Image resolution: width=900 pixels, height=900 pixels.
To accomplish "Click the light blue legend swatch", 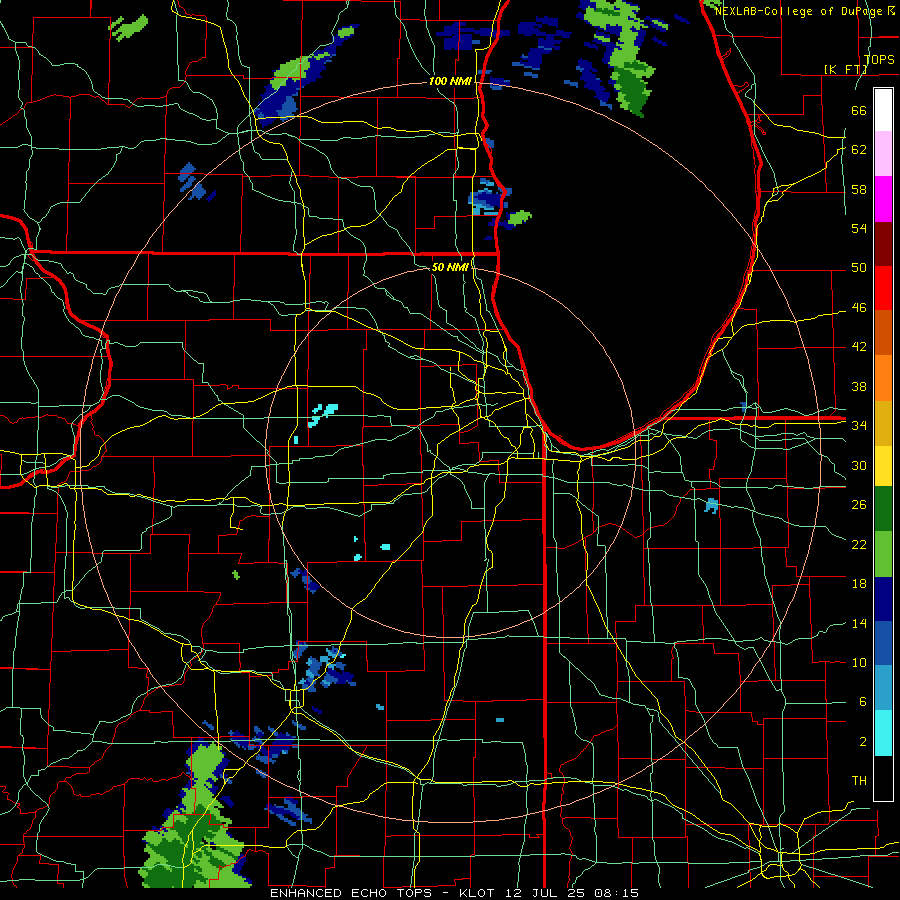I will [x=883, y=688].
